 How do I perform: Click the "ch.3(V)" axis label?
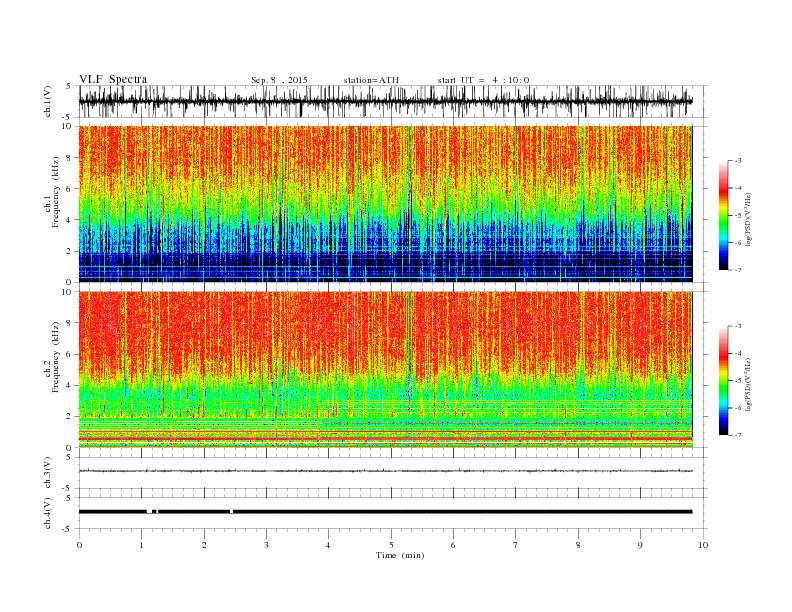pos(48,473)
